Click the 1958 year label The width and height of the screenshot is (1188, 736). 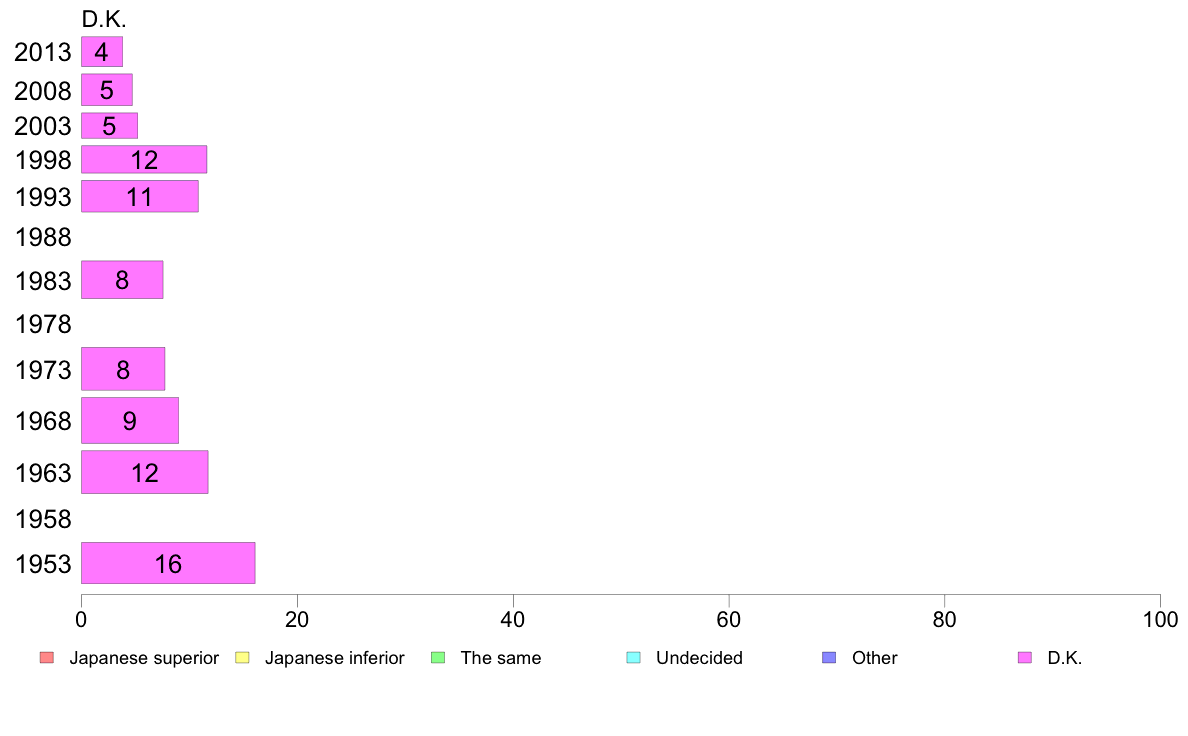pyautogui.click(x=43, y=519)
